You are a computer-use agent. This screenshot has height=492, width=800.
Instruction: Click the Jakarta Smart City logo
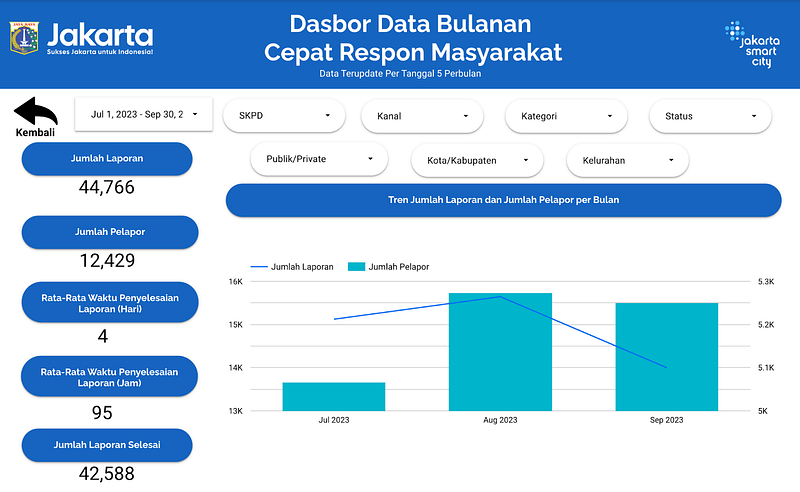point(753,44)
